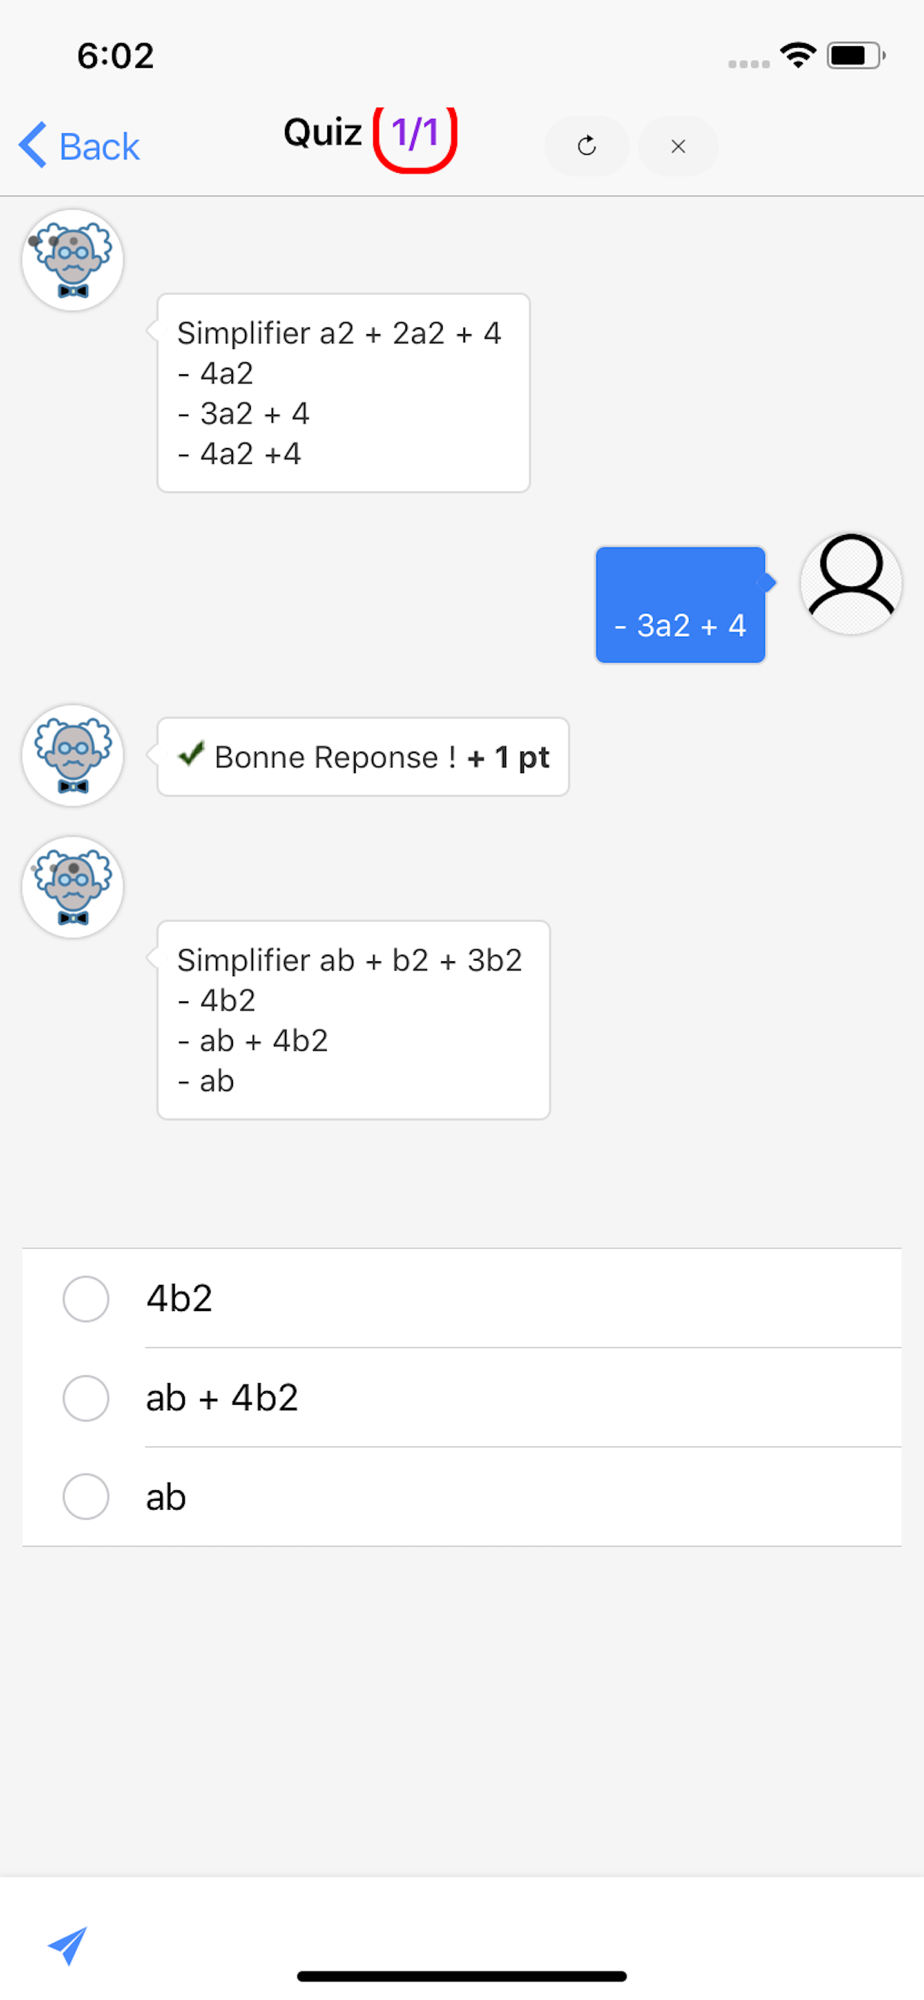
Task: Choose the ab + 4b2 radio option
Action: coord(86,1397)
